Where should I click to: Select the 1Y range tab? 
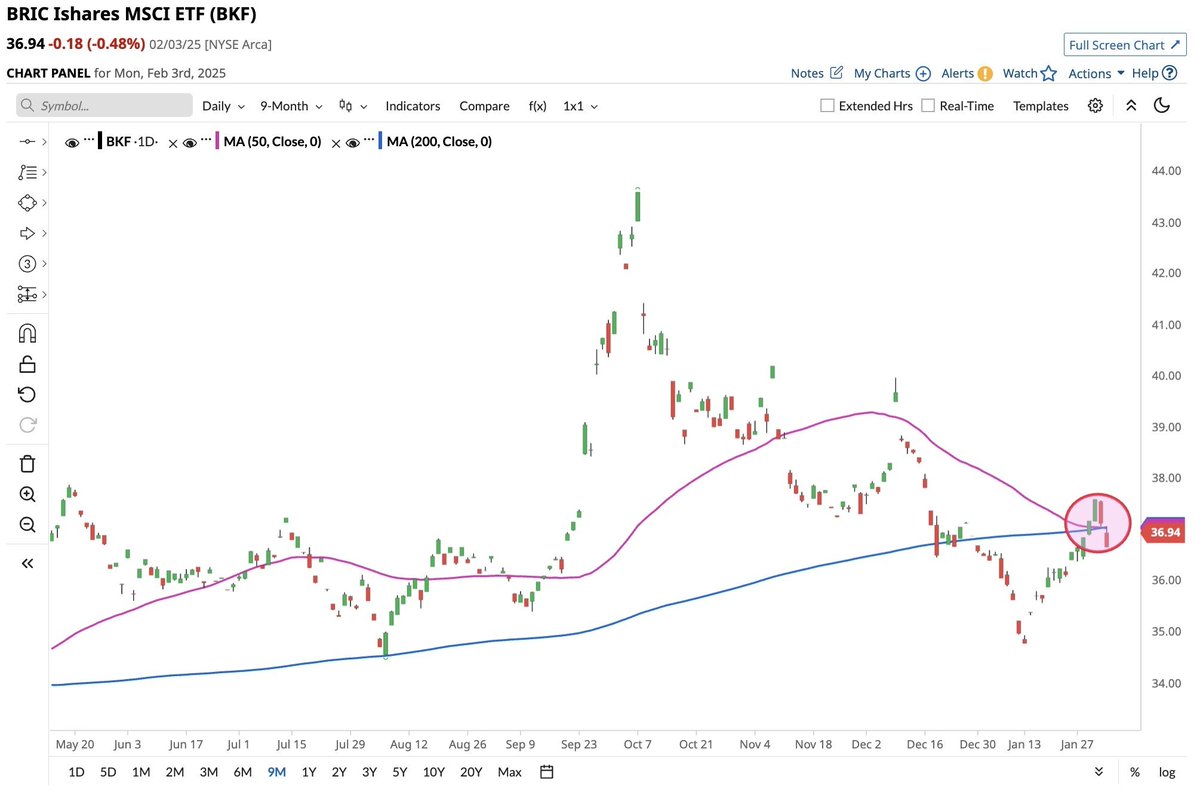[308, 772]
